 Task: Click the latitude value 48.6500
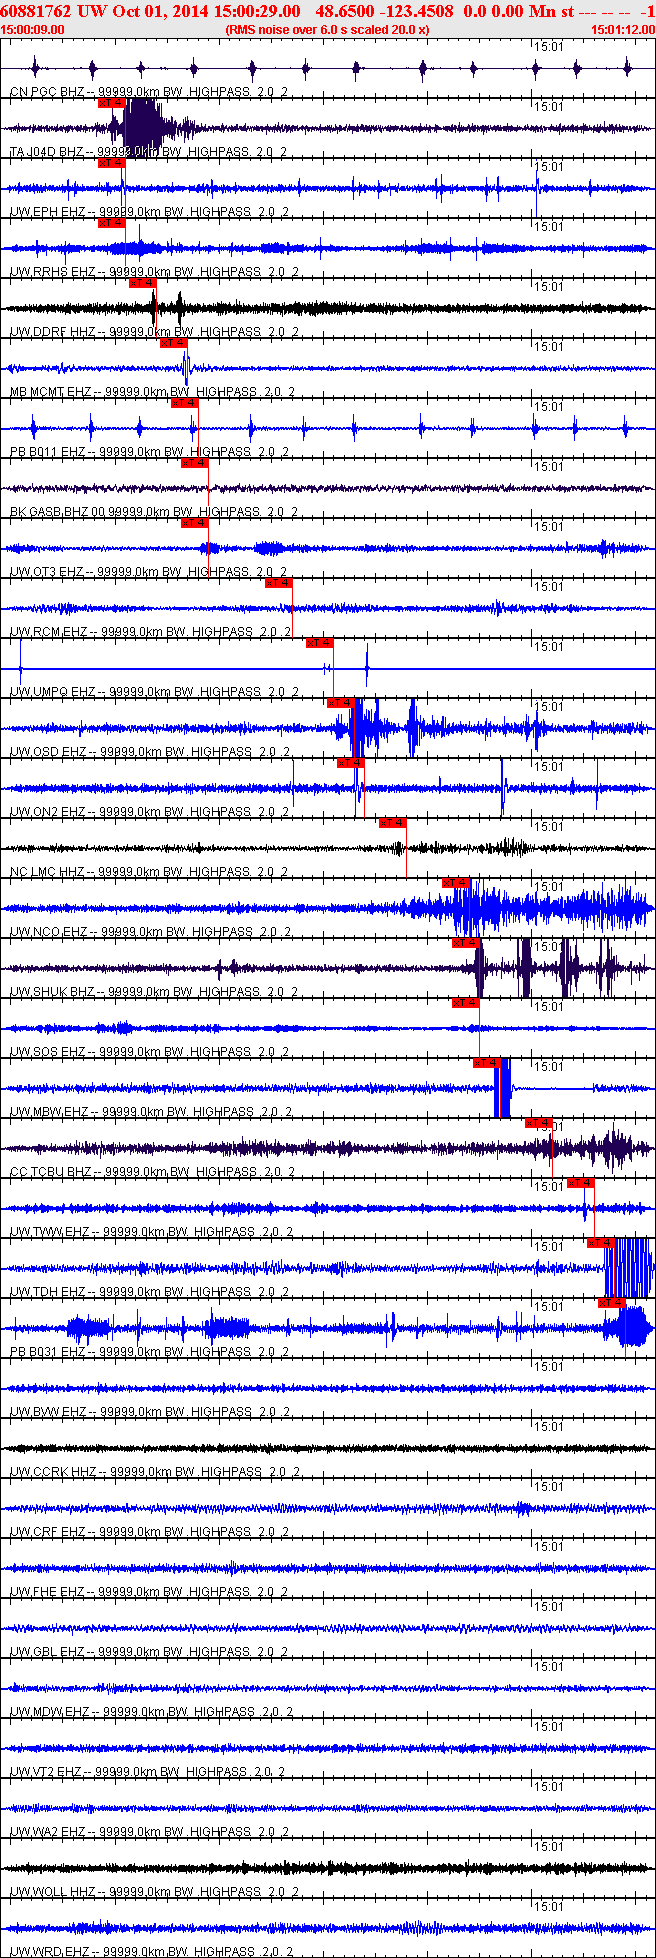point(343,11)
